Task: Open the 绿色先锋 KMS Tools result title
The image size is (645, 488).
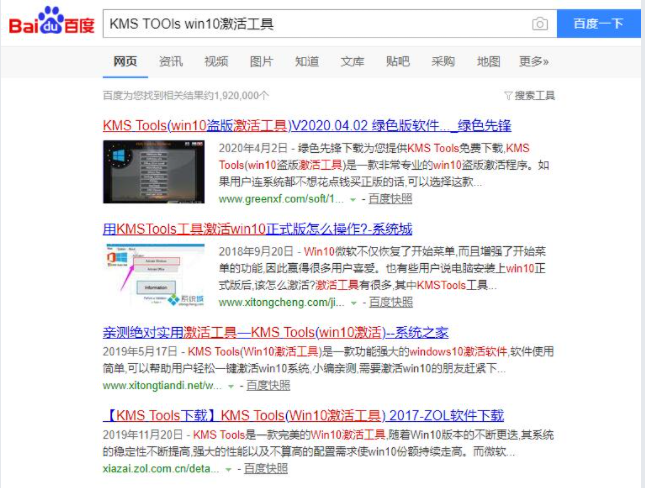Action: (307, 126)
